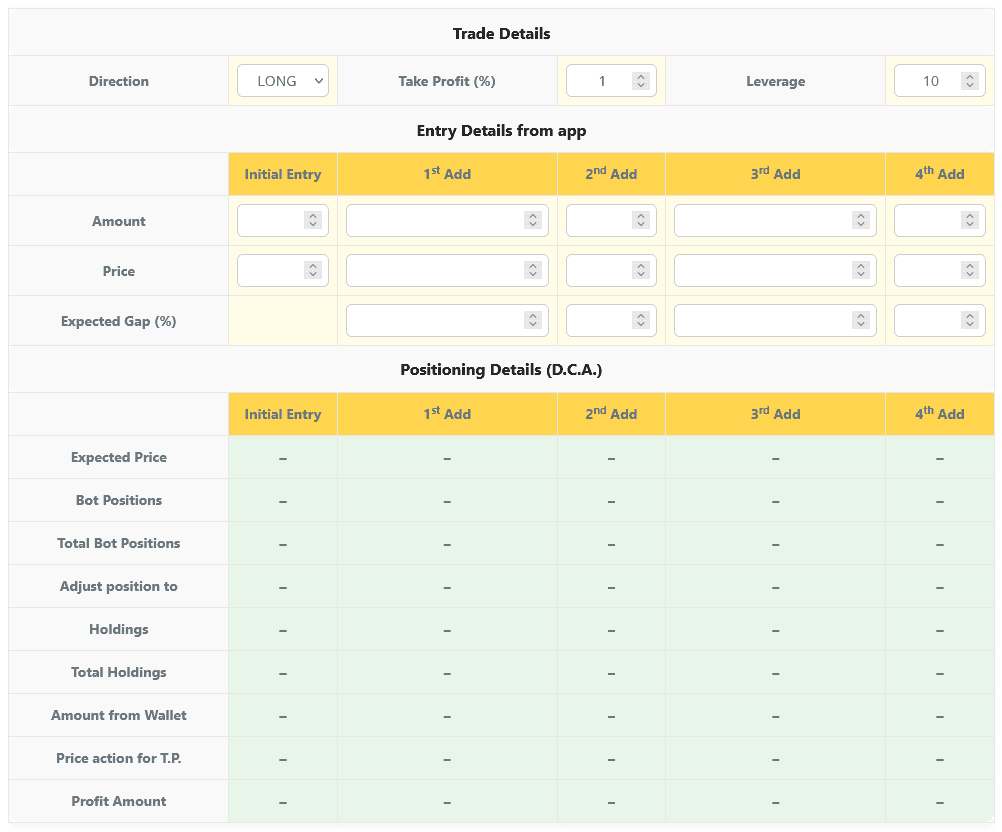Click the 2nd Add Expected Gap field
This screenshot has height=832, width=1002.
tap(611, 320)
